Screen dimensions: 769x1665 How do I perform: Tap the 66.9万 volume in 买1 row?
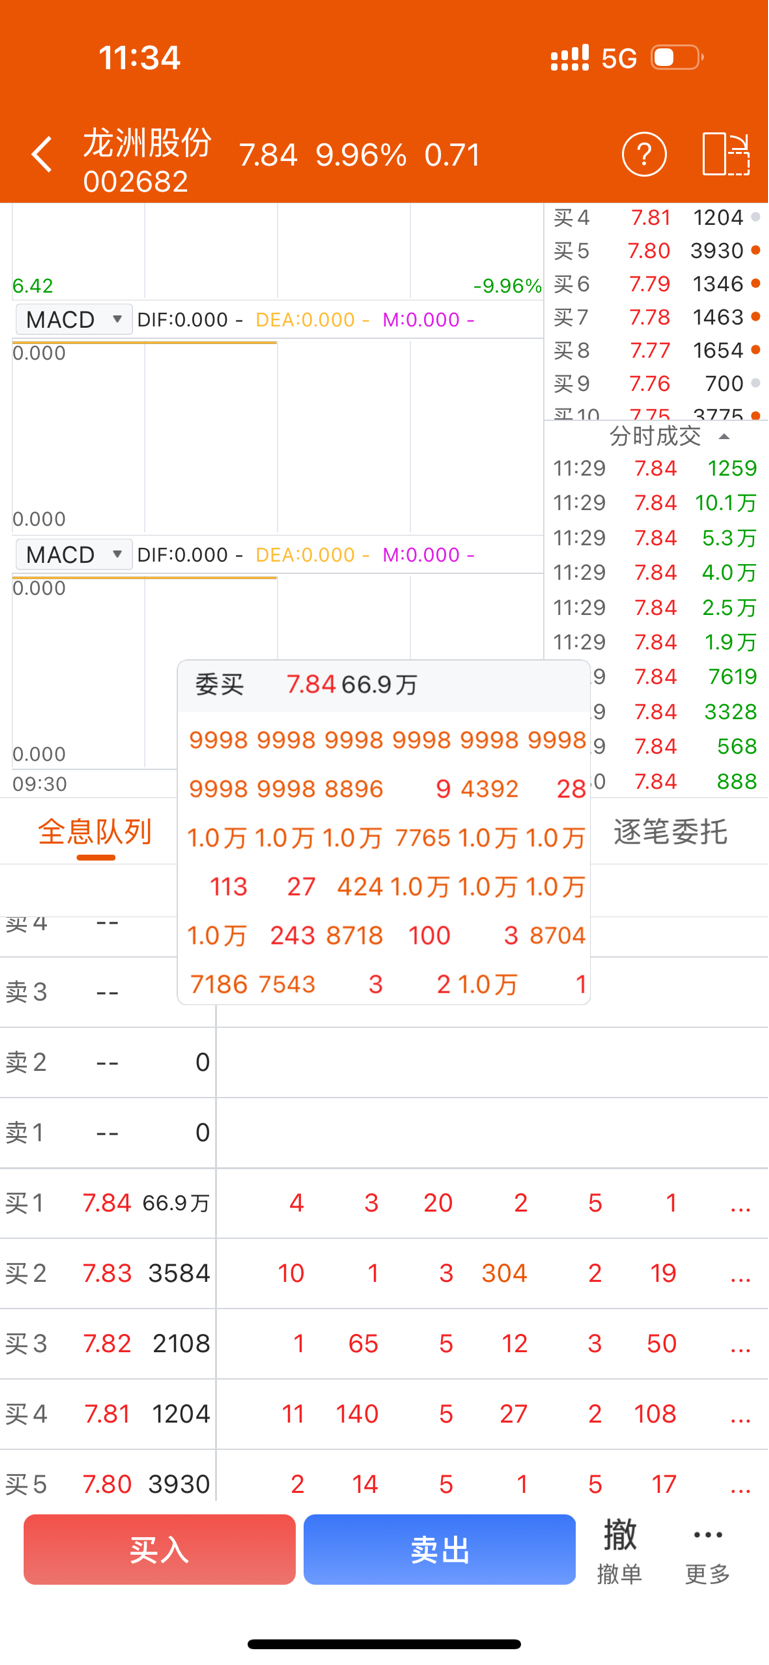click(176, 1203)
